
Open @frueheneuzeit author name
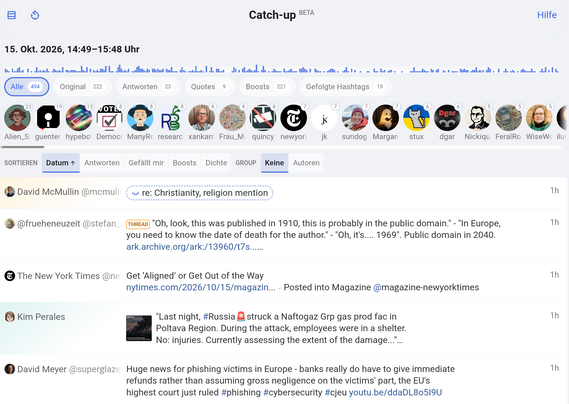click(49, 224)
